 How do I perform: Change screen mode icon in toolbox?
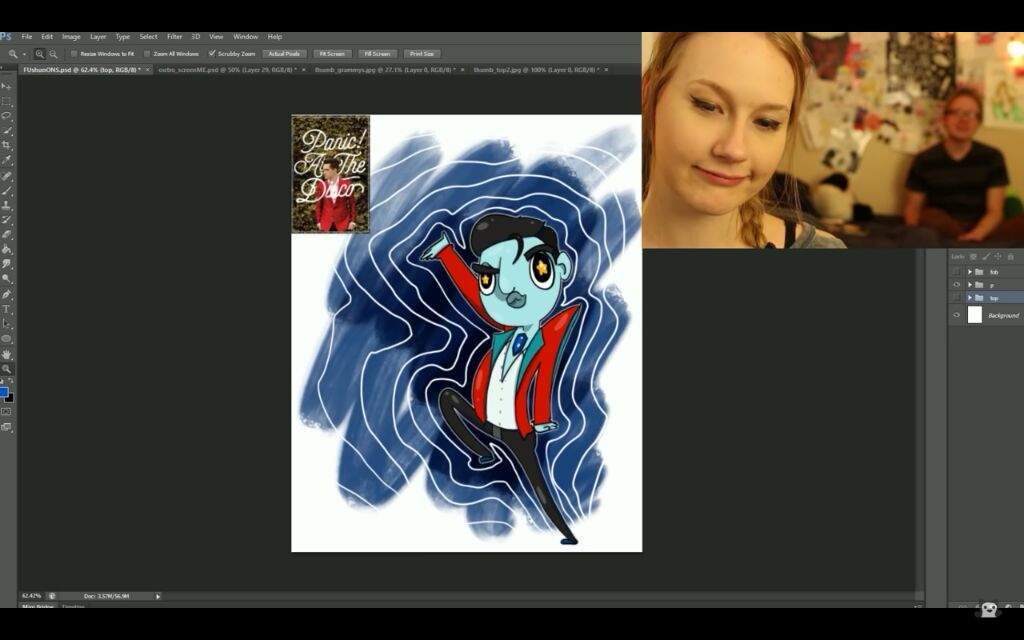pyautogui.click(x=7, y=427)
